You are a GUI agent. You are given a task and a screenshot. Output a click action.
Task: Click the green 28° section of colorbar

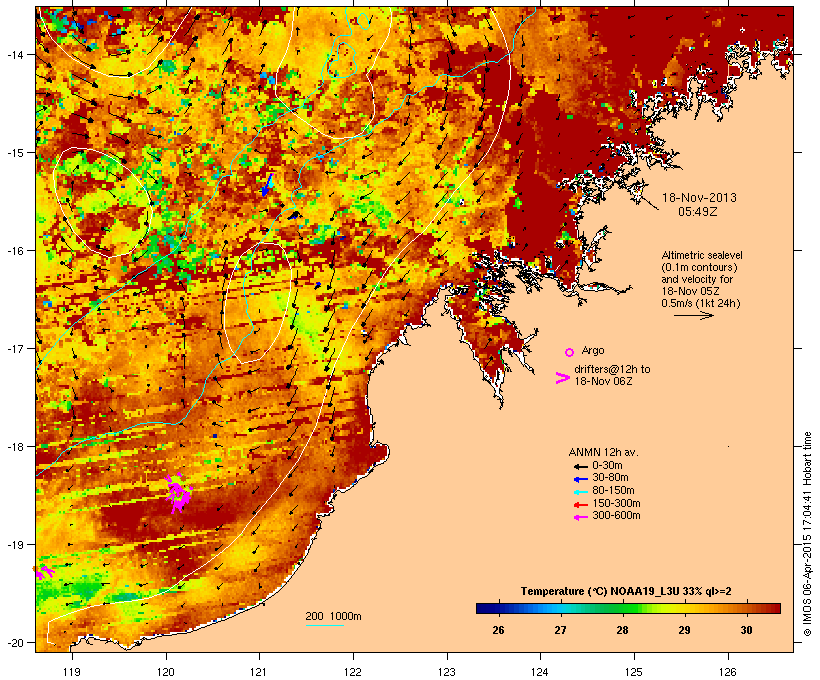click(x=622, y=608)
